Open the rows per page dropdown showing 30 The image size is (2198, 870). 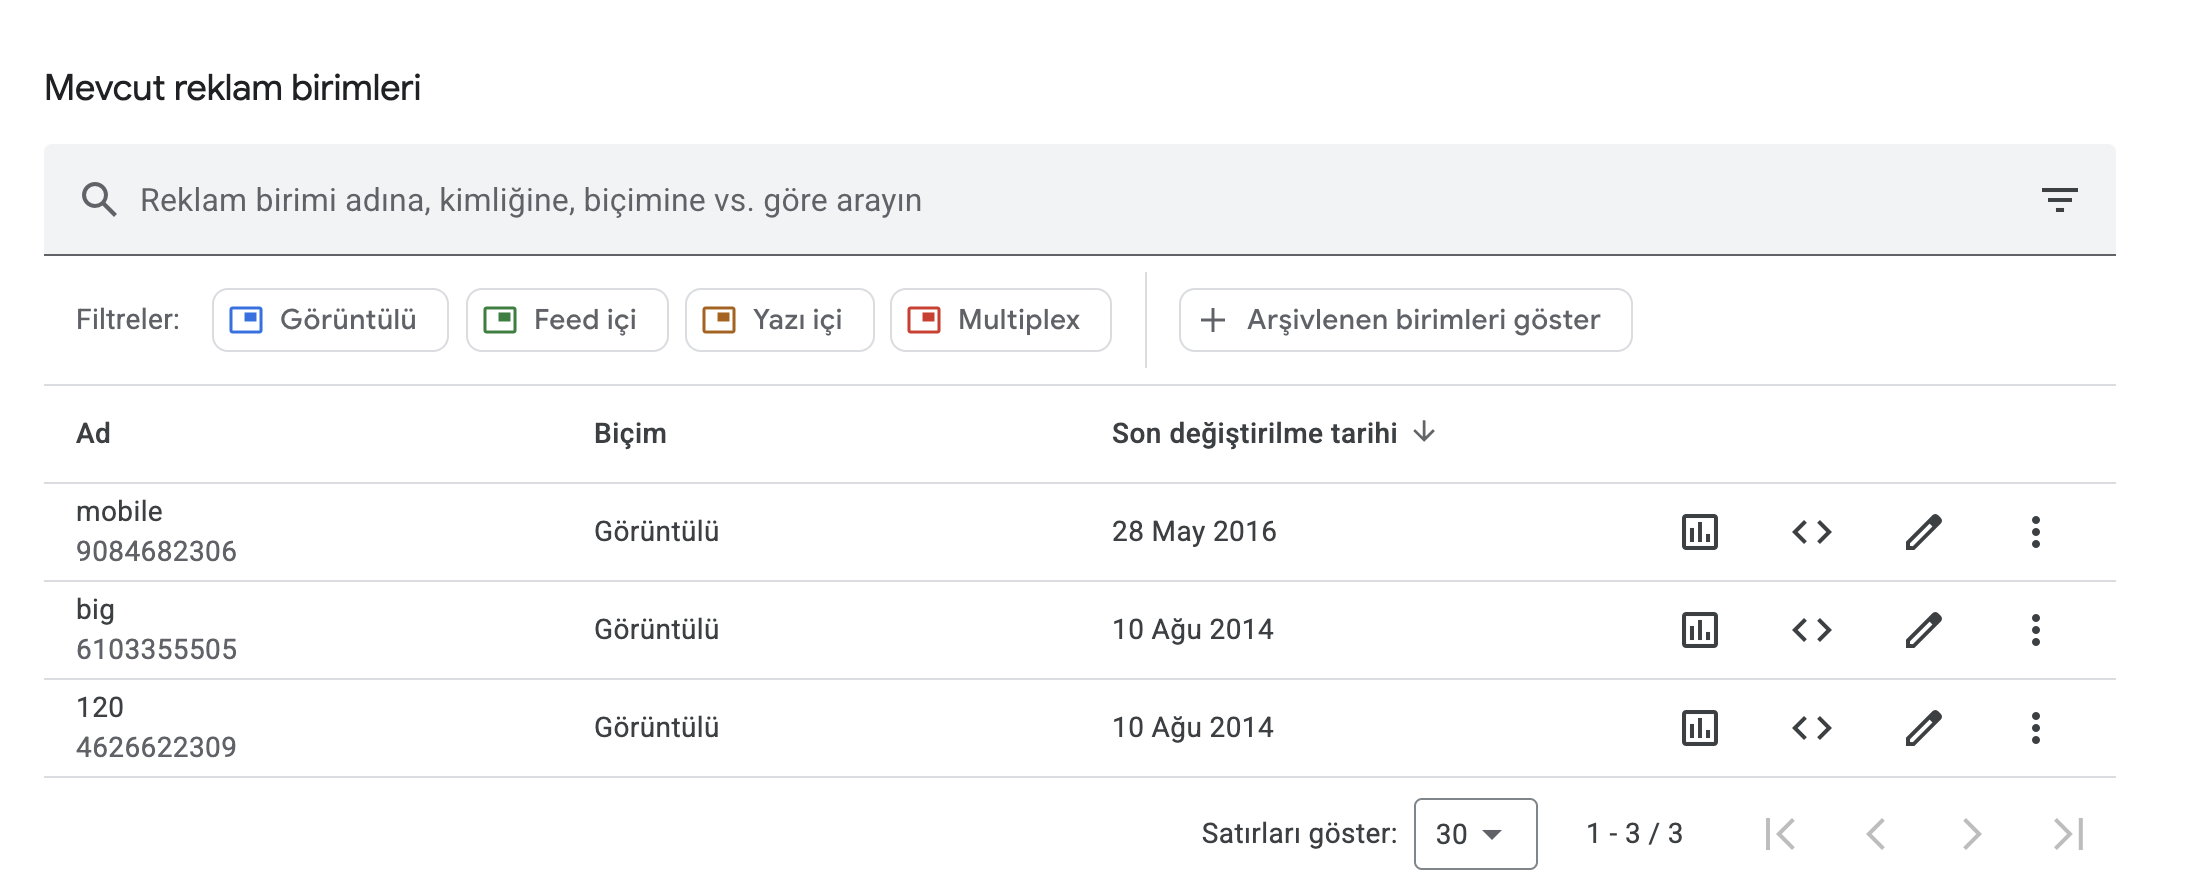[x=1475, y=834]
